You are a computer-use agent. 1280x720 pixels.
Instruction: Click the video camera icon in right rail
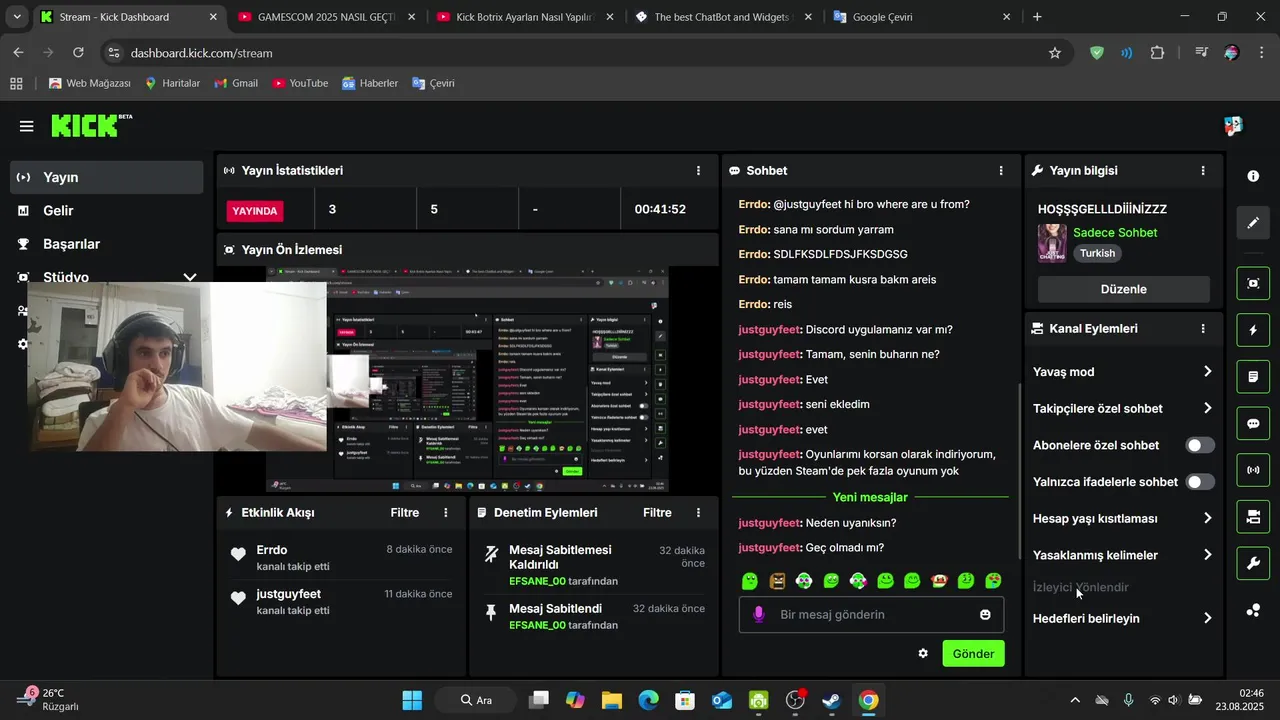click(x=1253, y=517)
